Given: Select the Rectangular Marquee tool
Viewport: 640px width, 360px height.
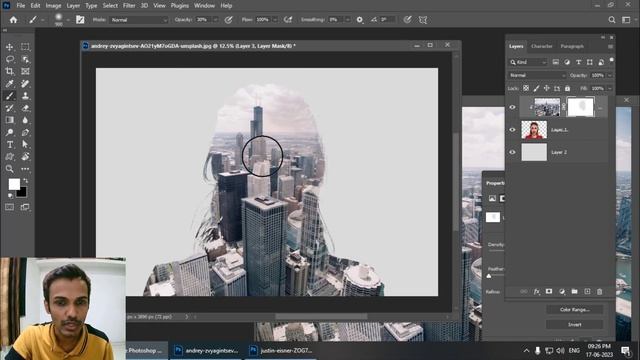Looking at the screenshot, I should point(25,47).
